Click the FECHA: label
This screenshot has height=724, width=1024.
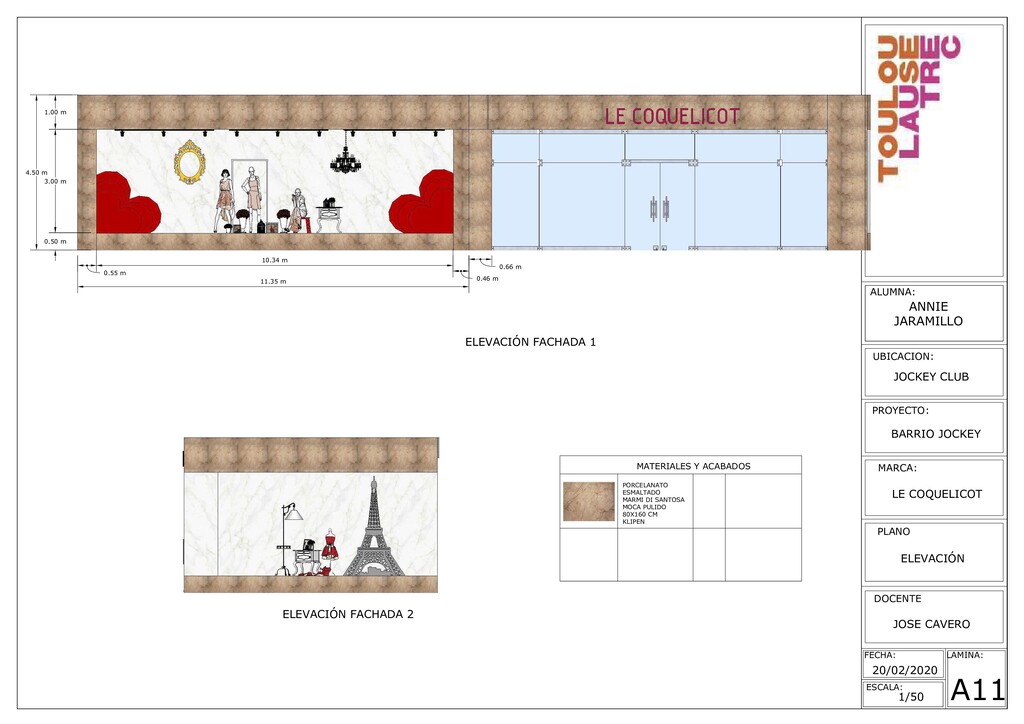tap(880, 655)
